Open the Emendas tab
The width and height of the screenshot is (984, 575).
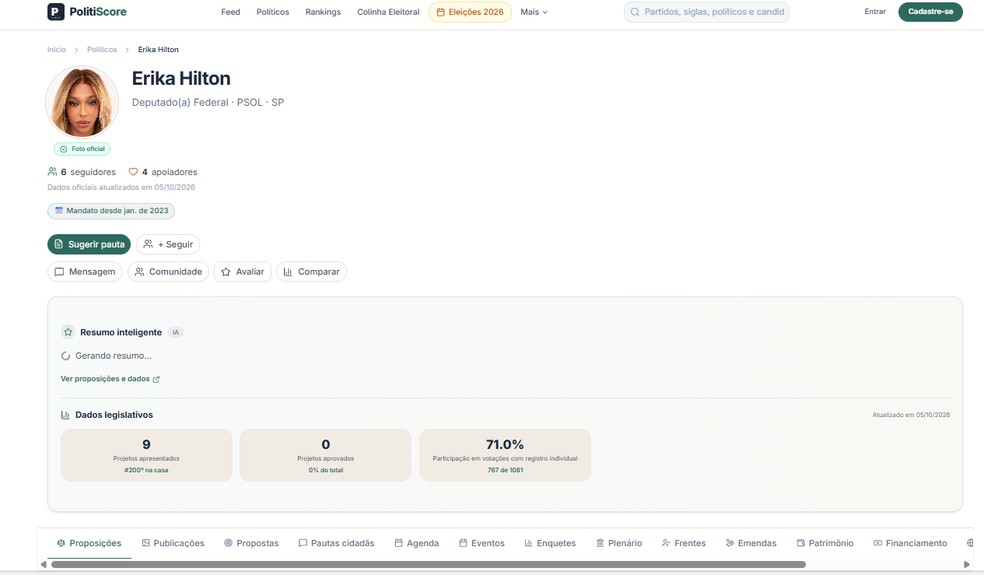751,543
